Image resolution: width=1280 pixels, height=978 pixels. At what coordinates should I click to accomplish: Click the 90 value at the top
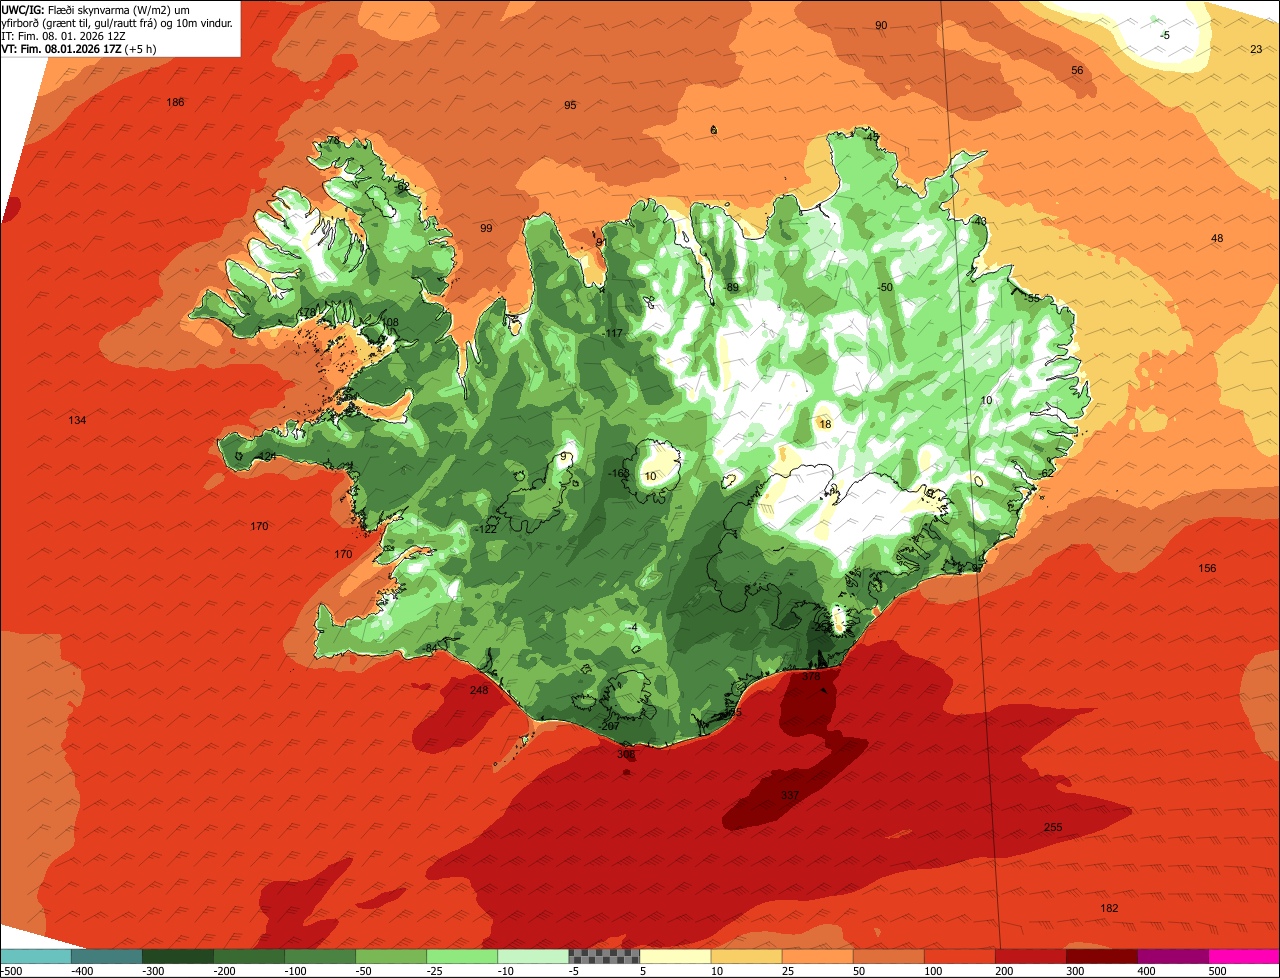[881, 25]
